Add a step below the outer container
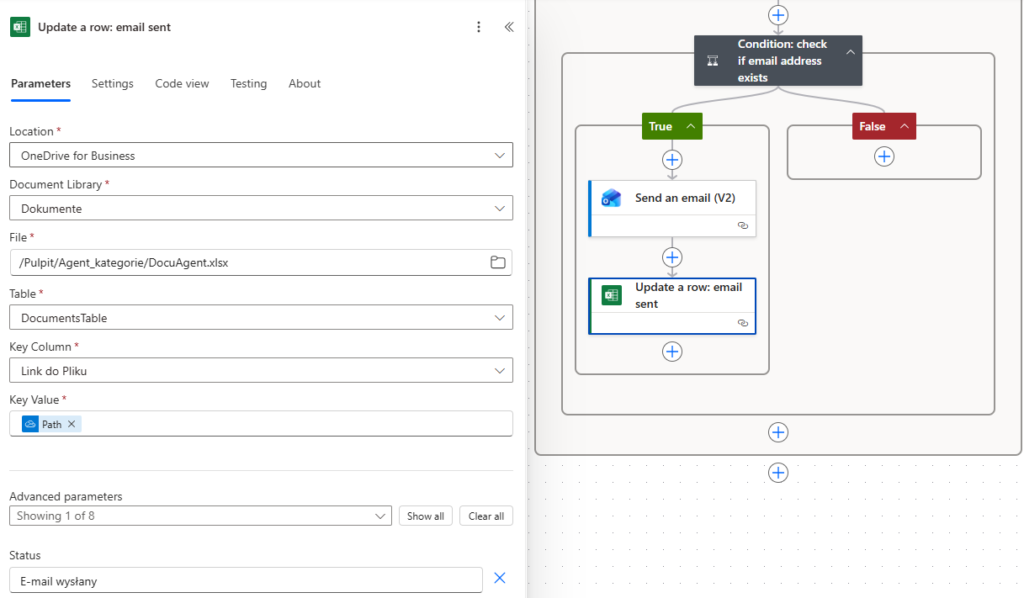The width and height of the screenshot is (1024, 598). pyautogui.click(x=778, y=473)
